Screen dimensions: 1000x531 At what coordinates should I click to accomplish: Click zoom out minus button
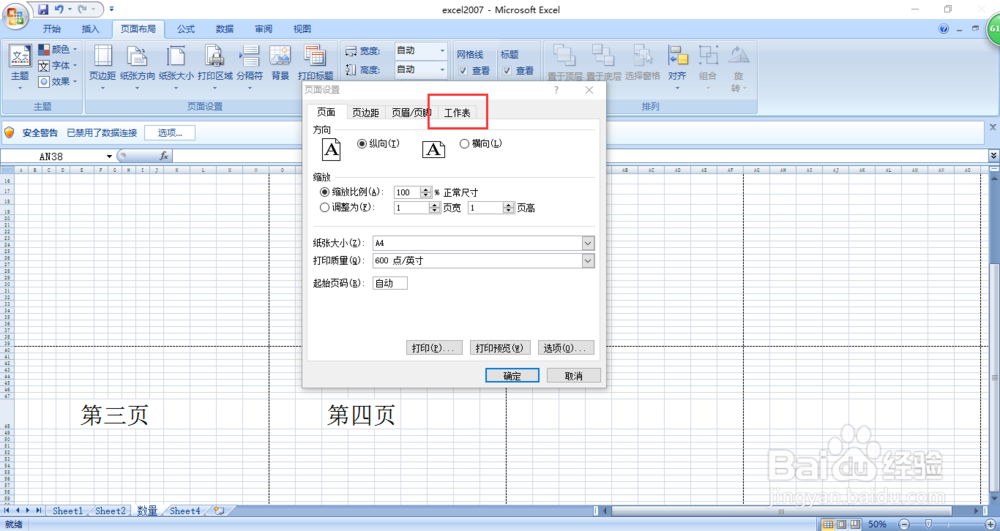click(x=904, y=524)
